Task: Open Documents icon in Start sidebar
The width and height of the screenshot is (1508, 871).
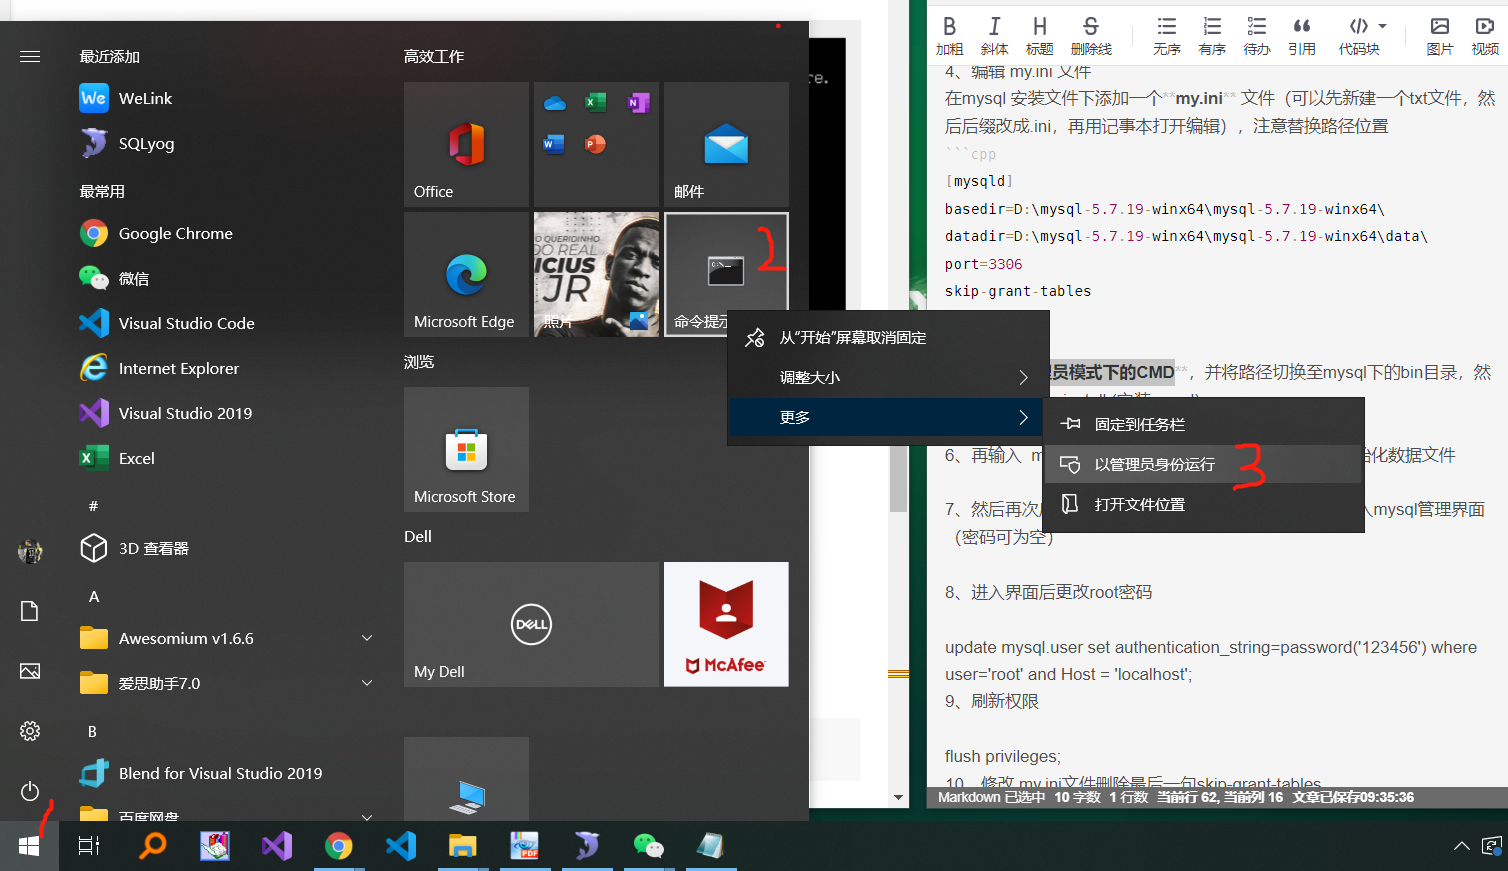Action: click(30, 611)
